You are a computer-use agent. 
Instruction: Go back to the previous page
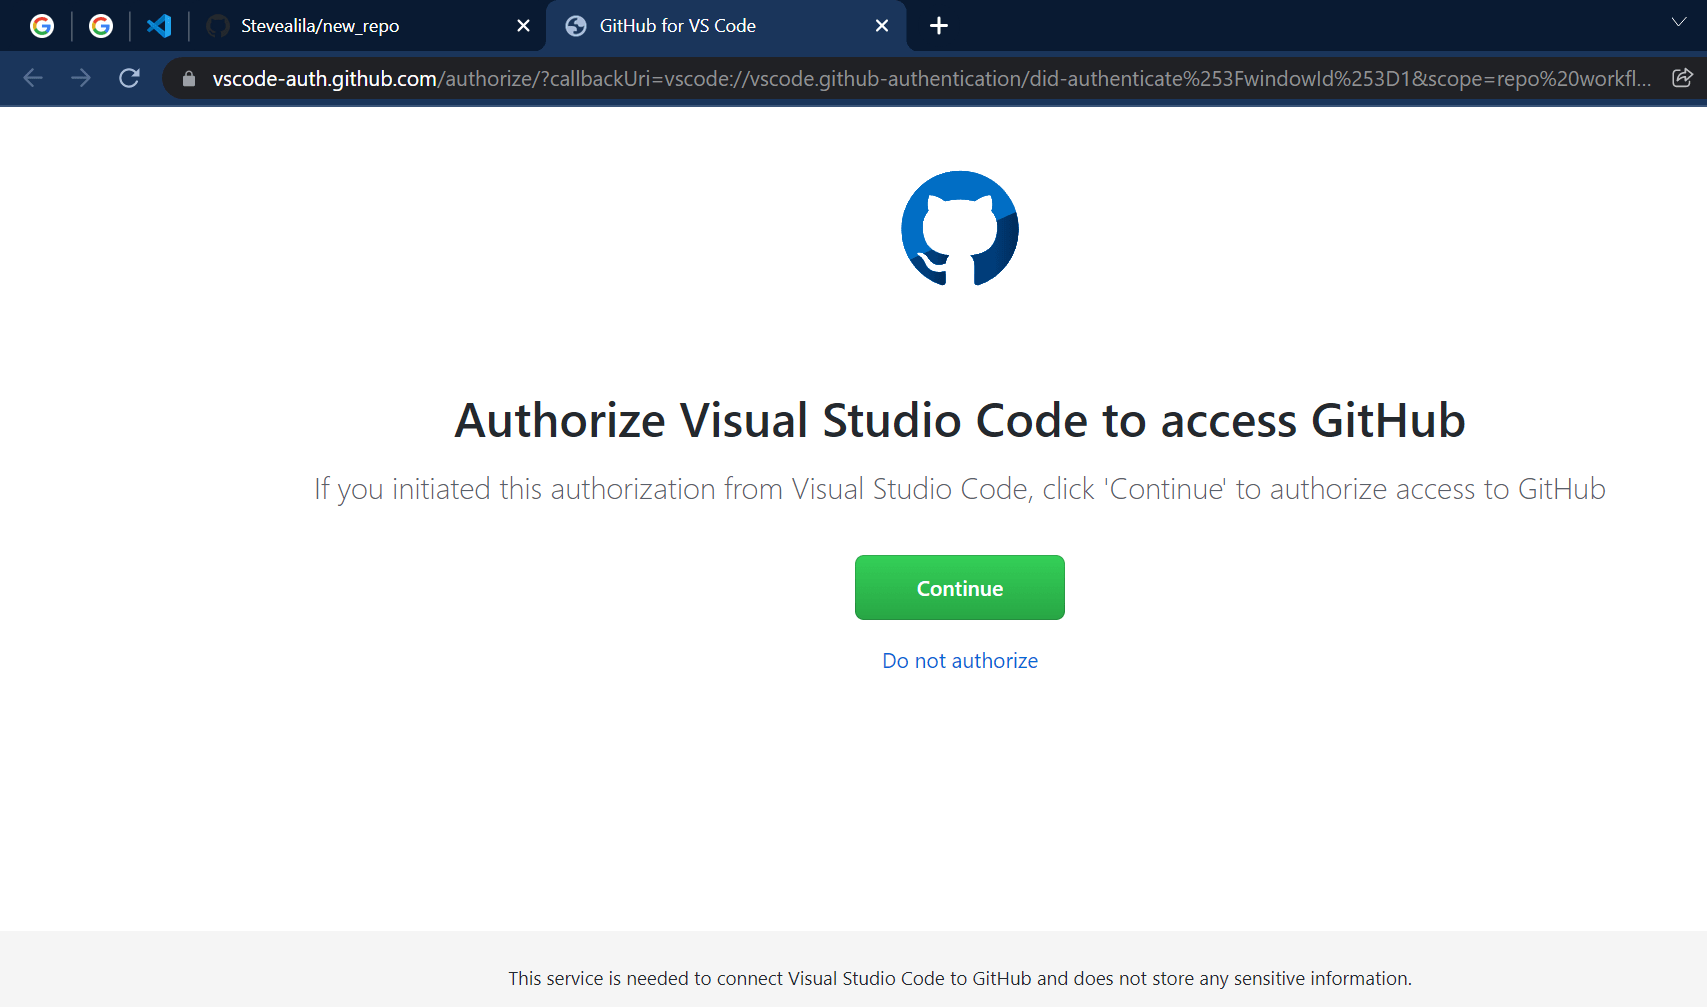pos(33,78)
